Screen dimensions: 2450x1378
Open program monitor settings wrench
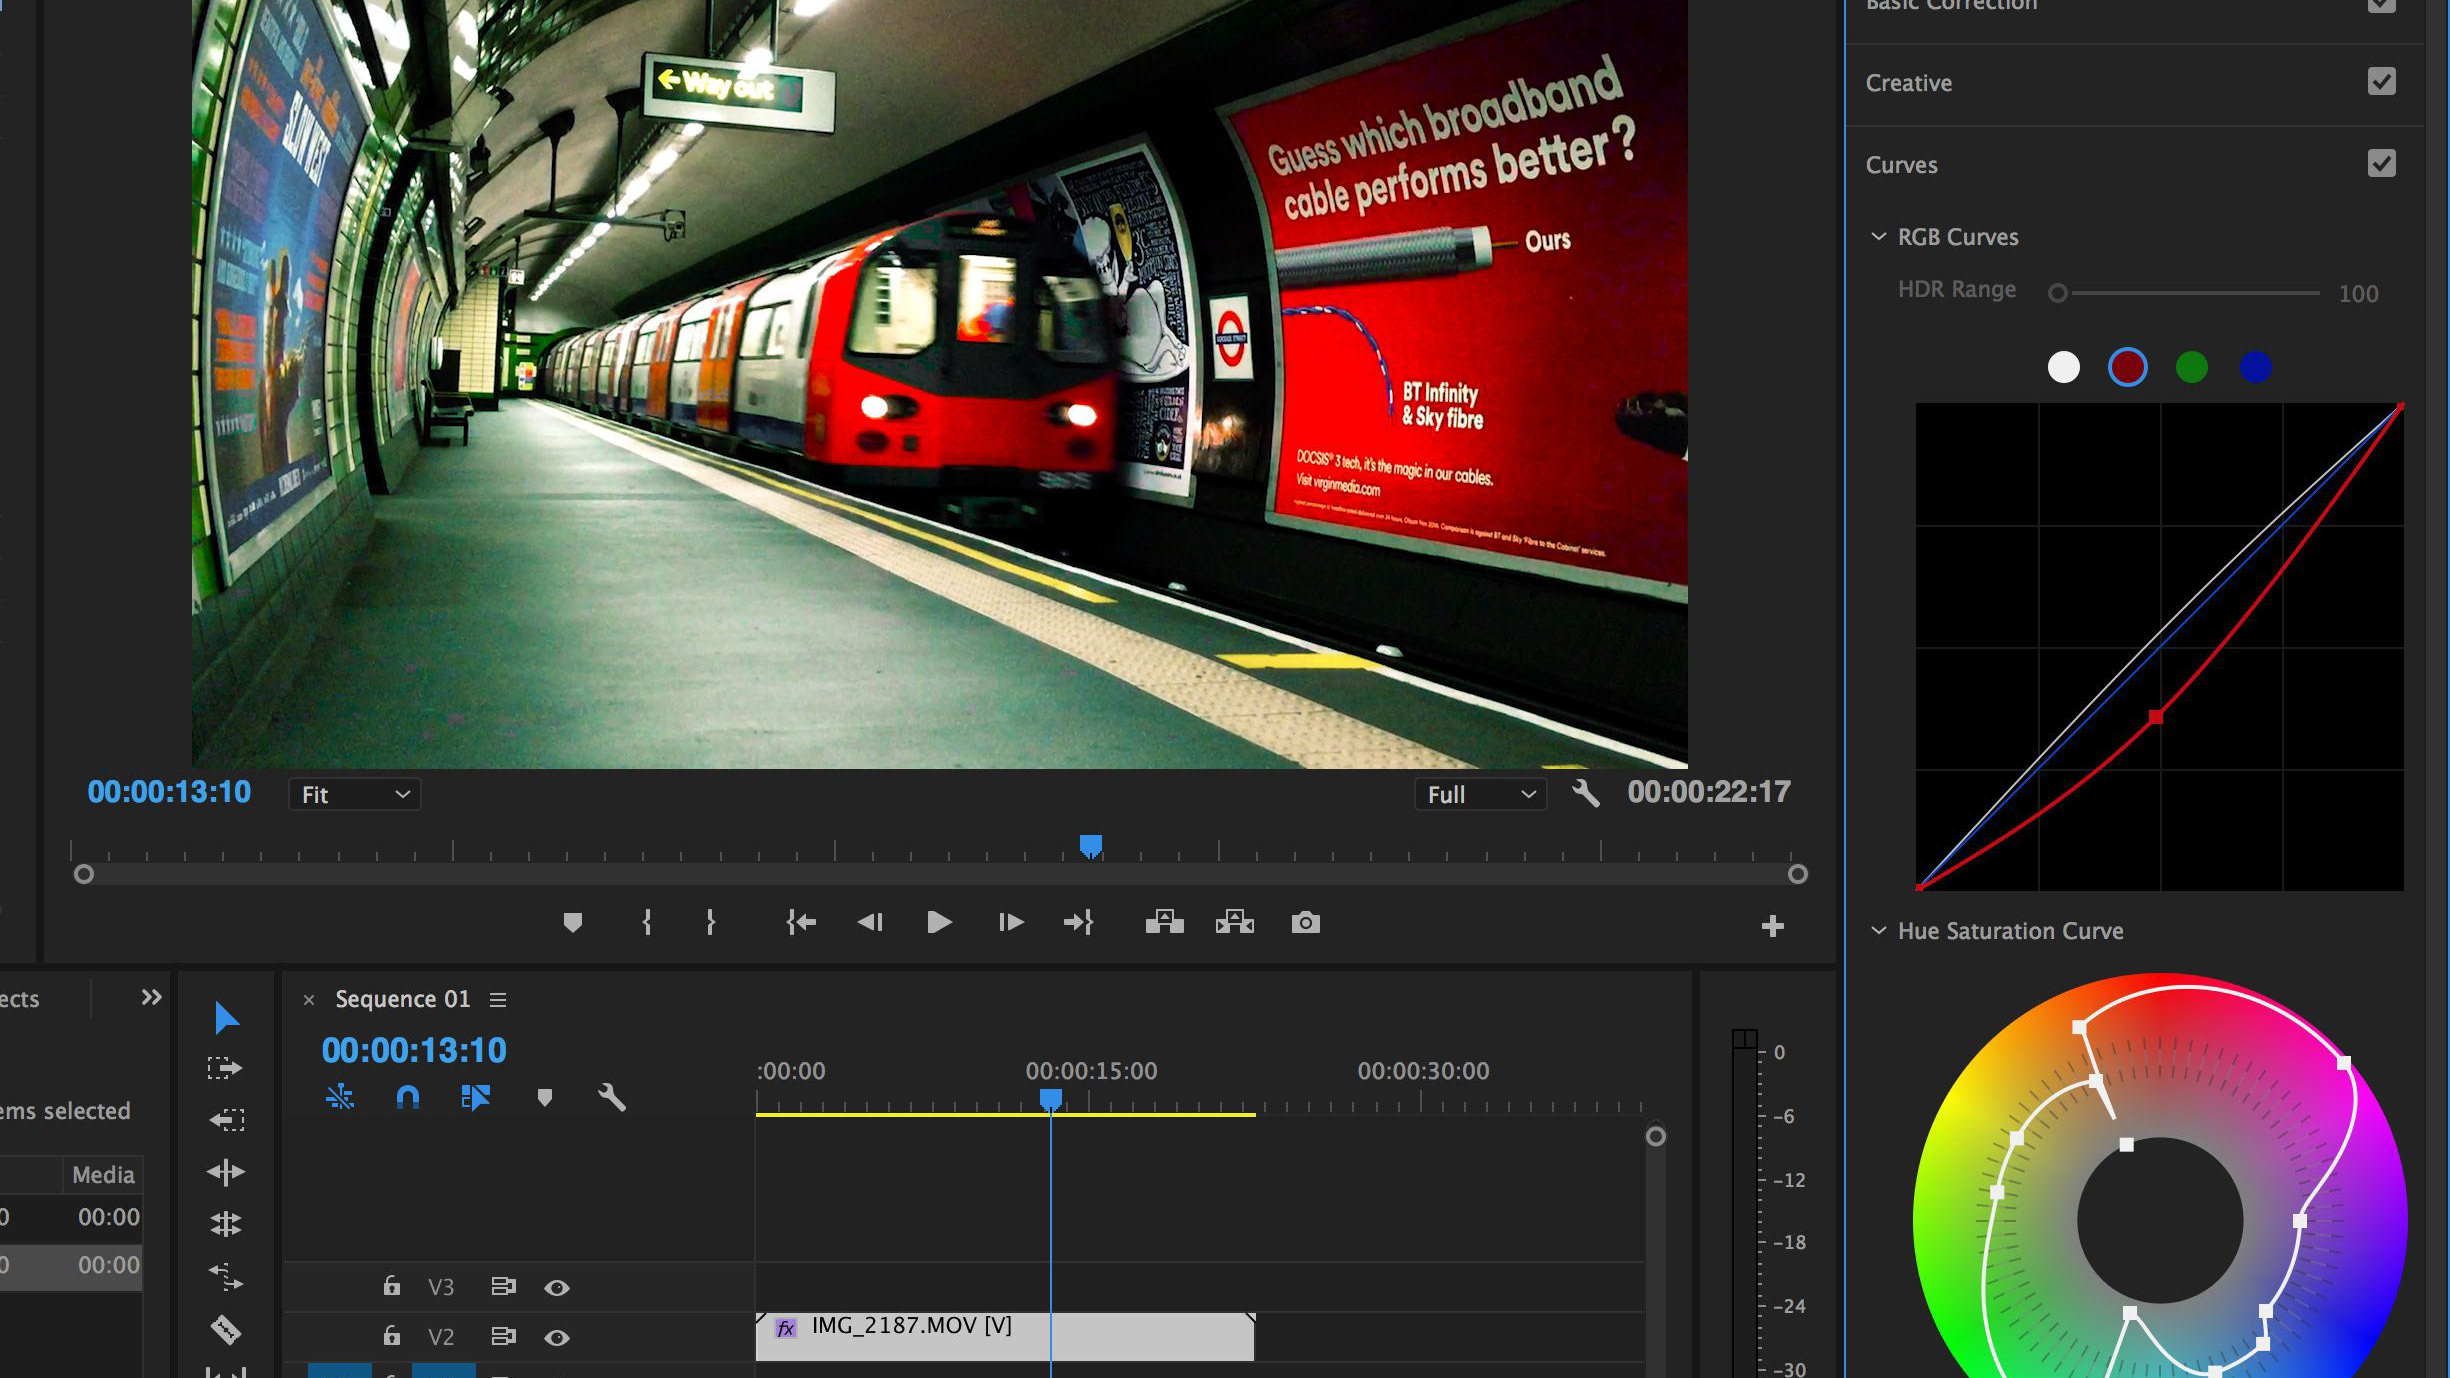(1585, 793)
